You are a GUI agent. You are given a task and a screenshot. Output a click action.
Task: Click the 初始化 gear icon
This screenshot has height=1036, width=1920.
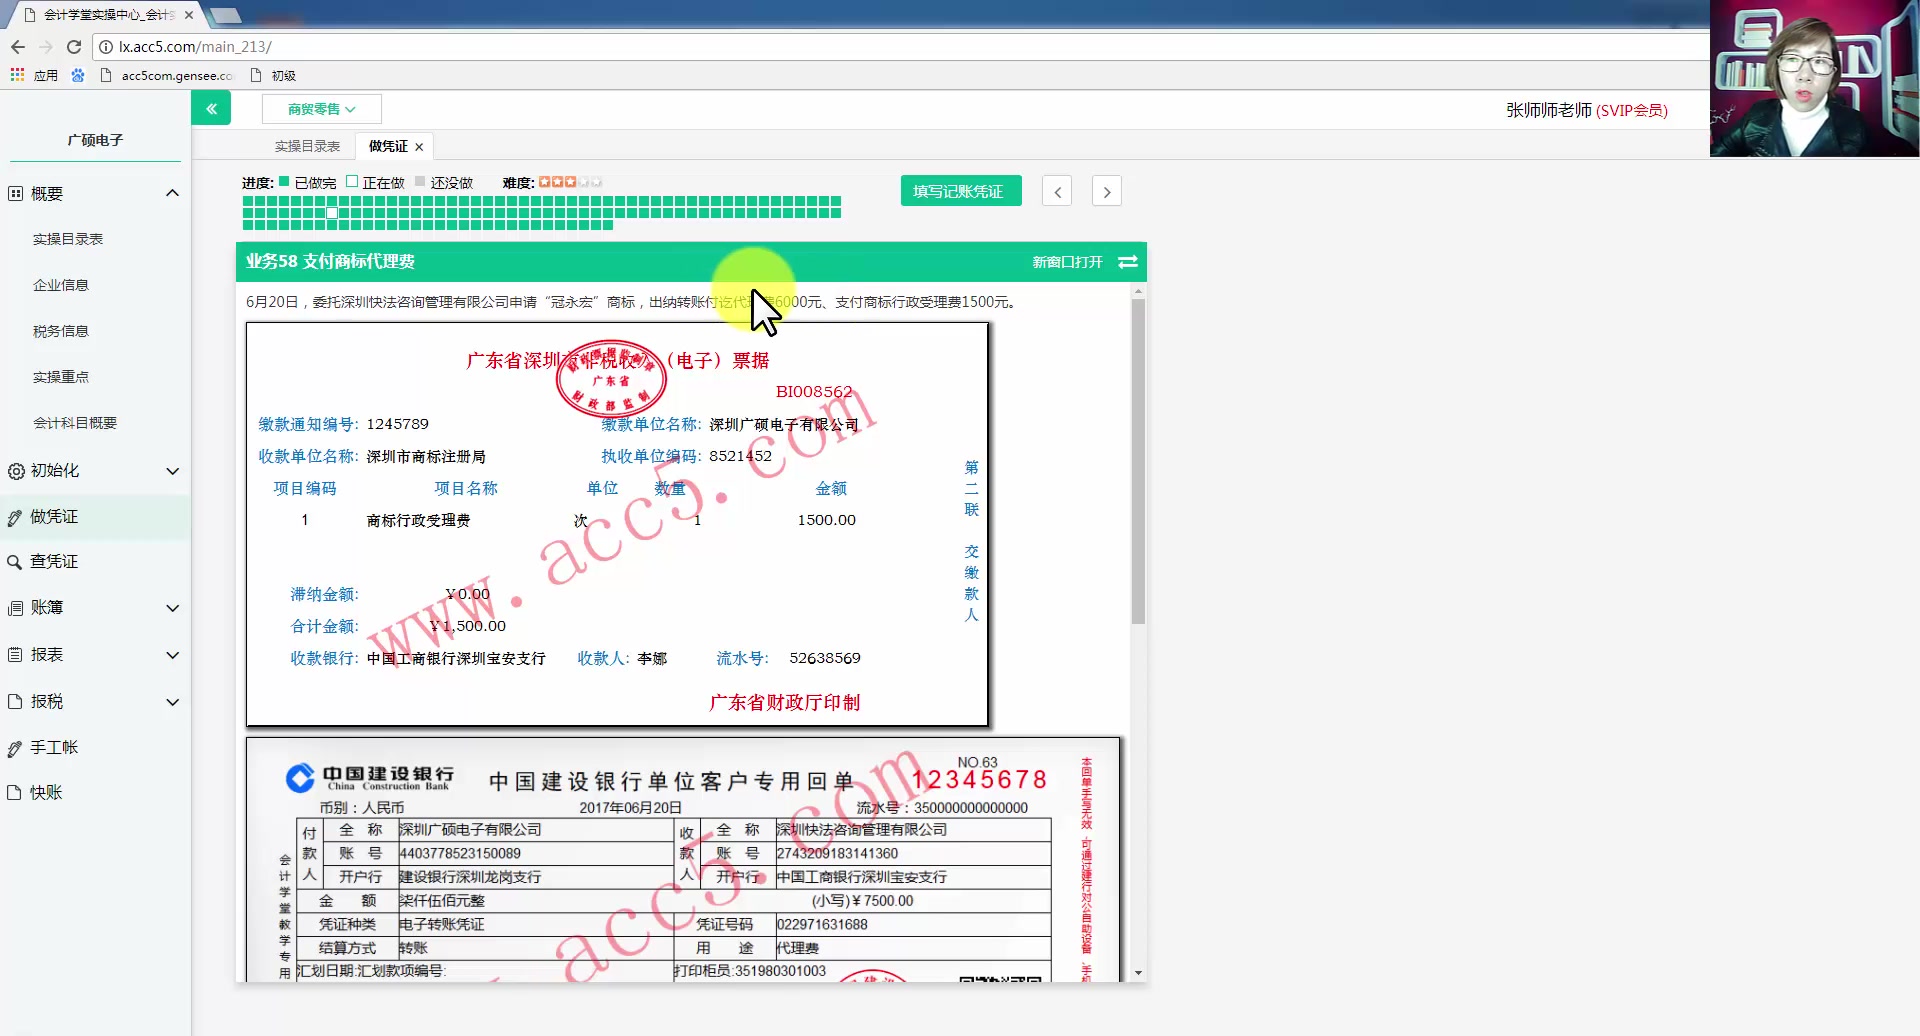point(15,471)
